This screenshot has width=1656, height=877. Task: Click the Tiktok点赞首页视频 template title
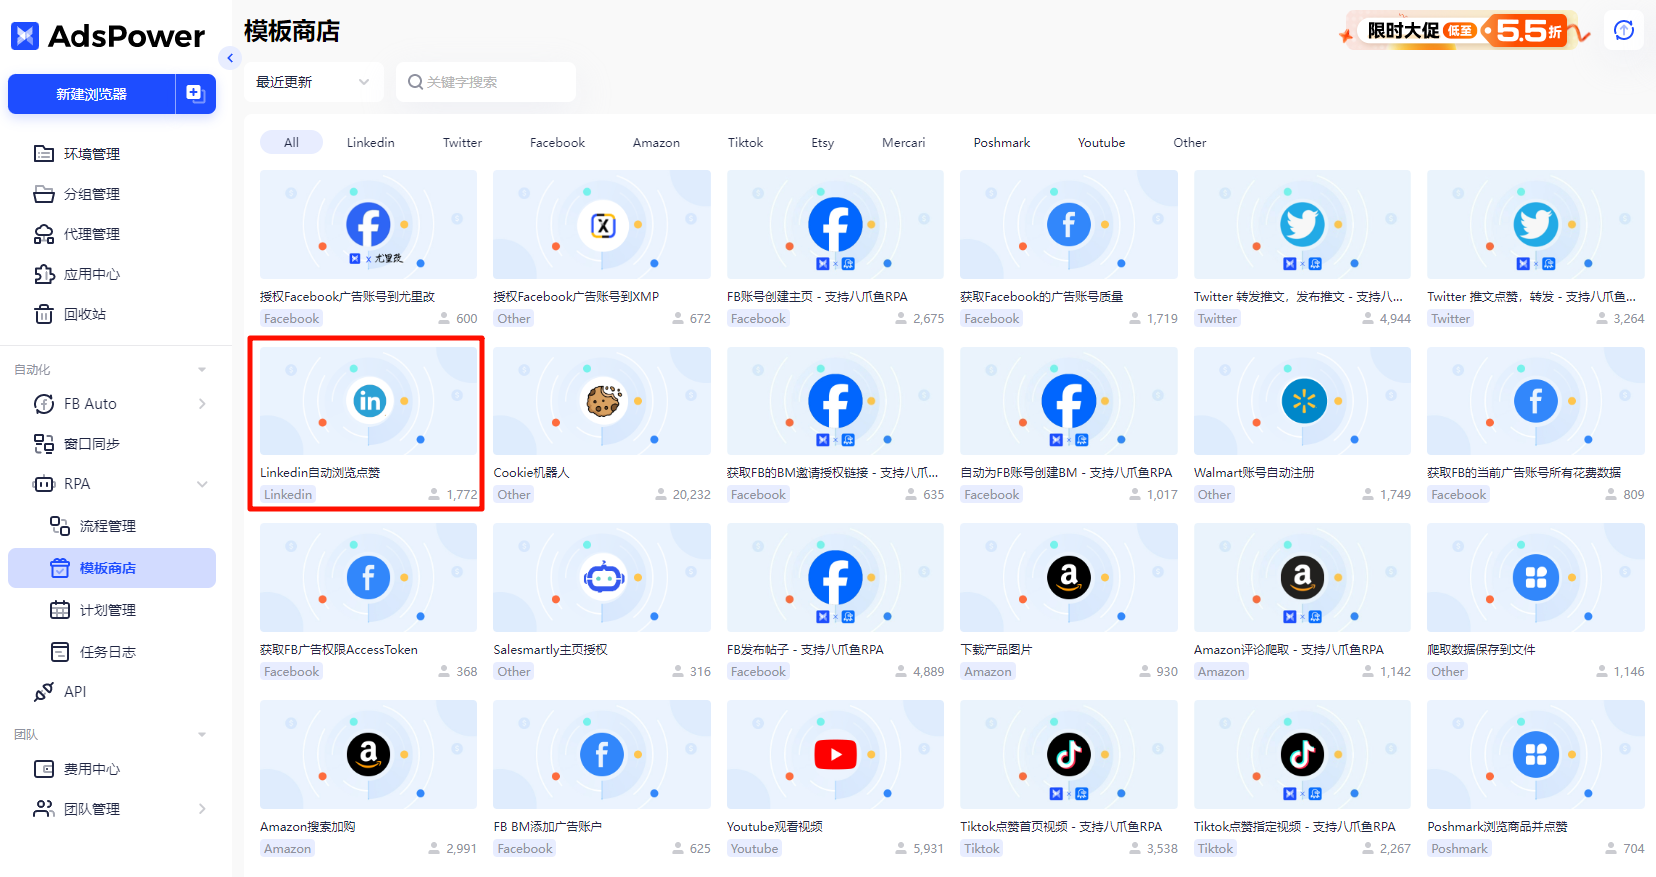click(x=1061, y=827)
